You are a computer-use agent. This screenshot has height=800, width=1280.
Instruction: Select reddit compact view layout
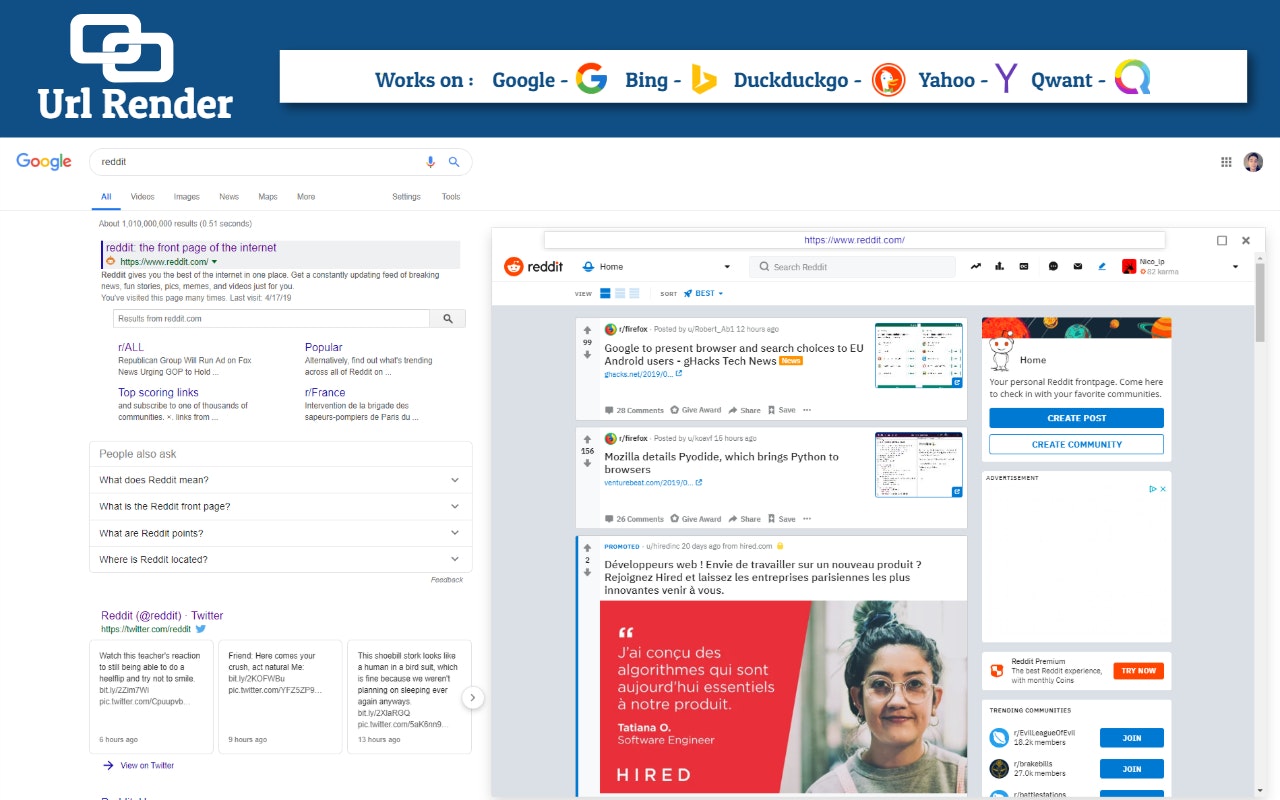coord(634,294)
